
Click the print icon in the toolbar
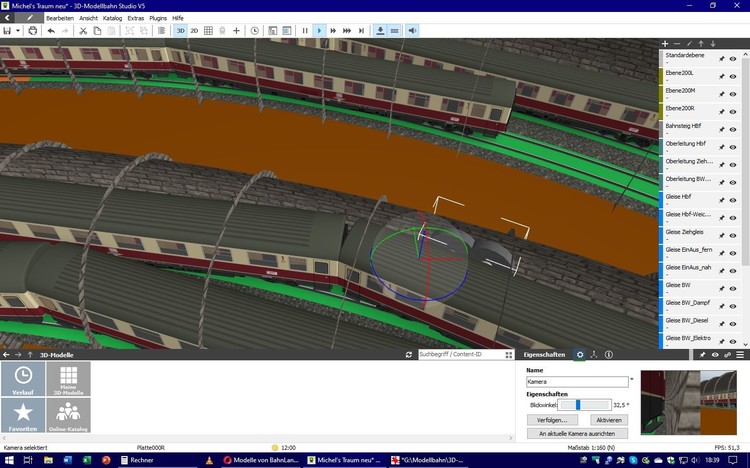click(x=33, y=31)
